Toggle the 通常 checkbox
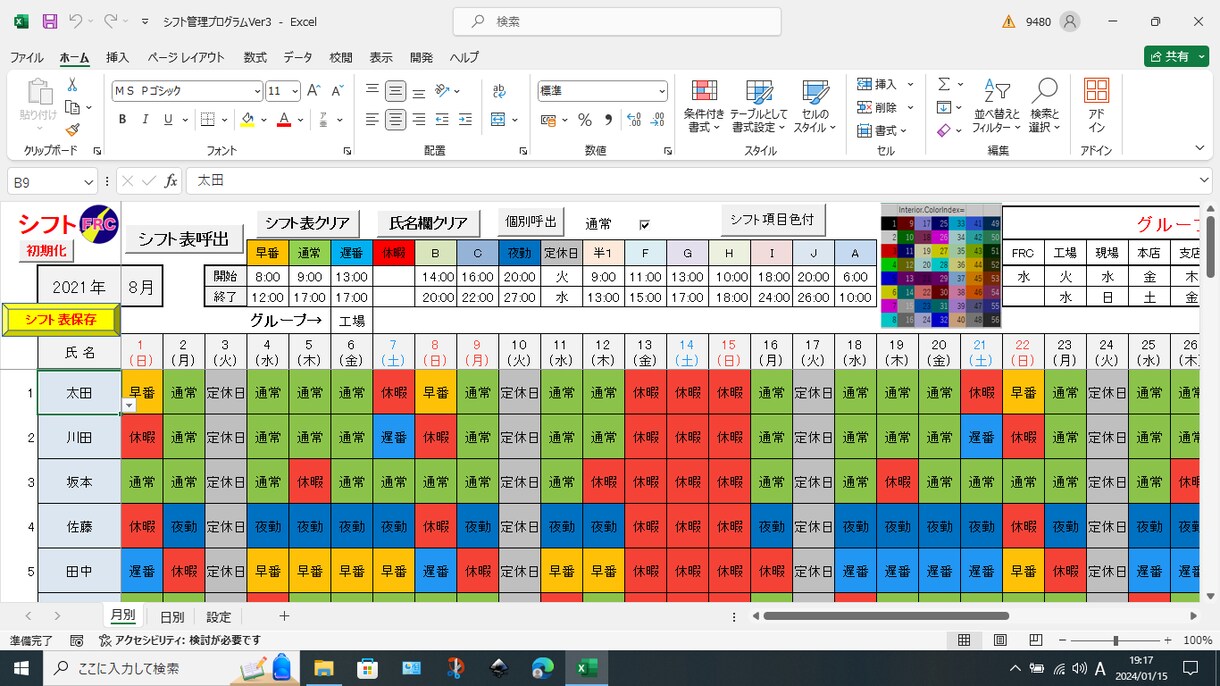The height and width of the screenshot is (686, 1220). (x=644, y=225)
